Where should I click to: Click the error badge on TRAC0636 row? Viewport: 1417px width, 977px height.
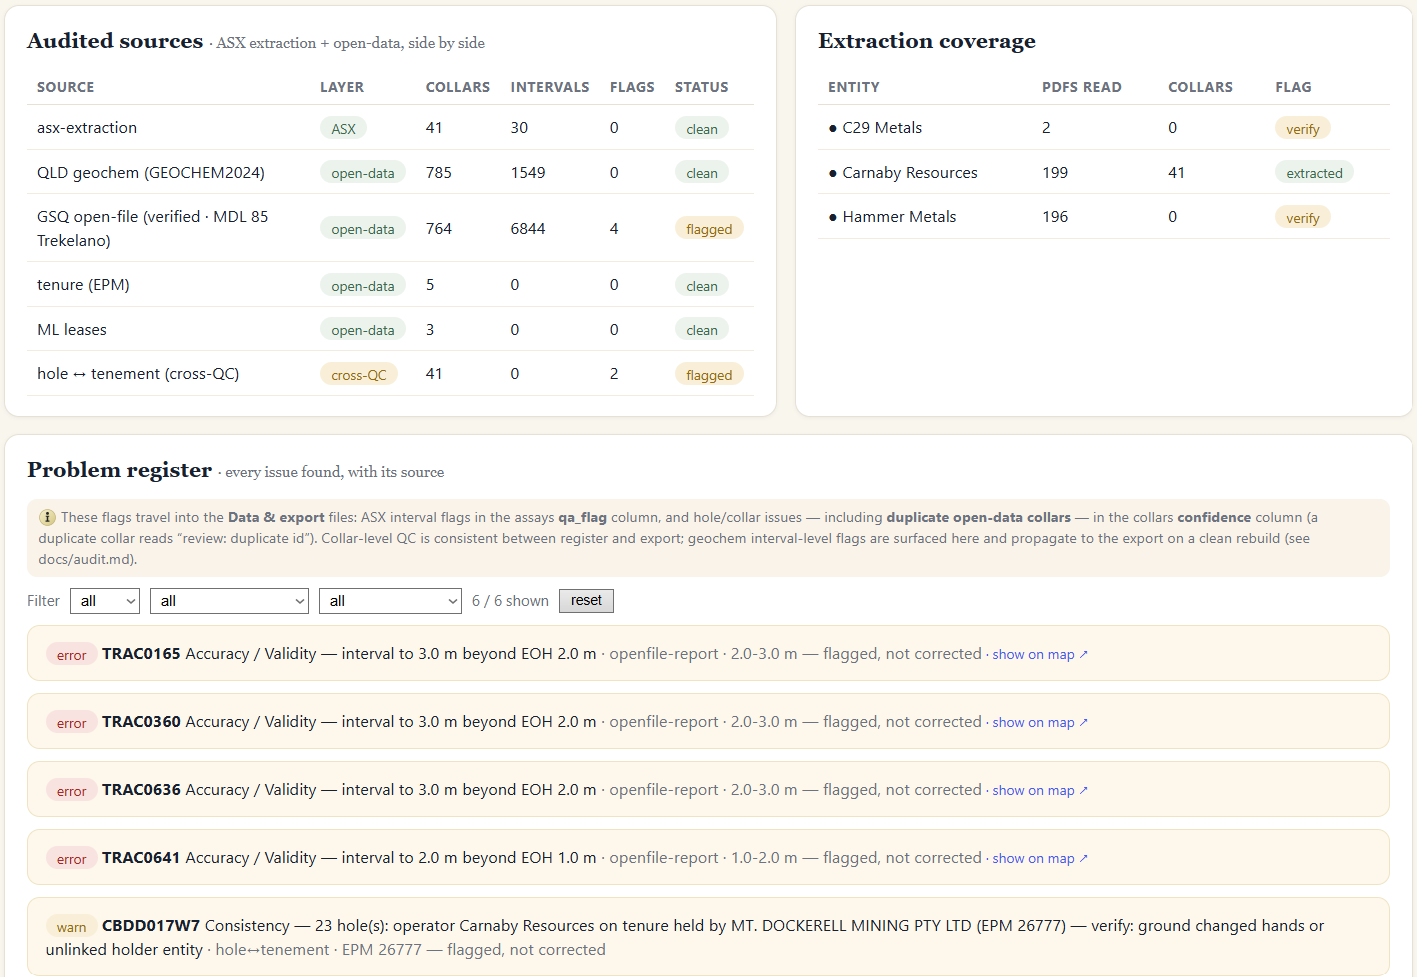pyautogui.click(x=71, y=791)
